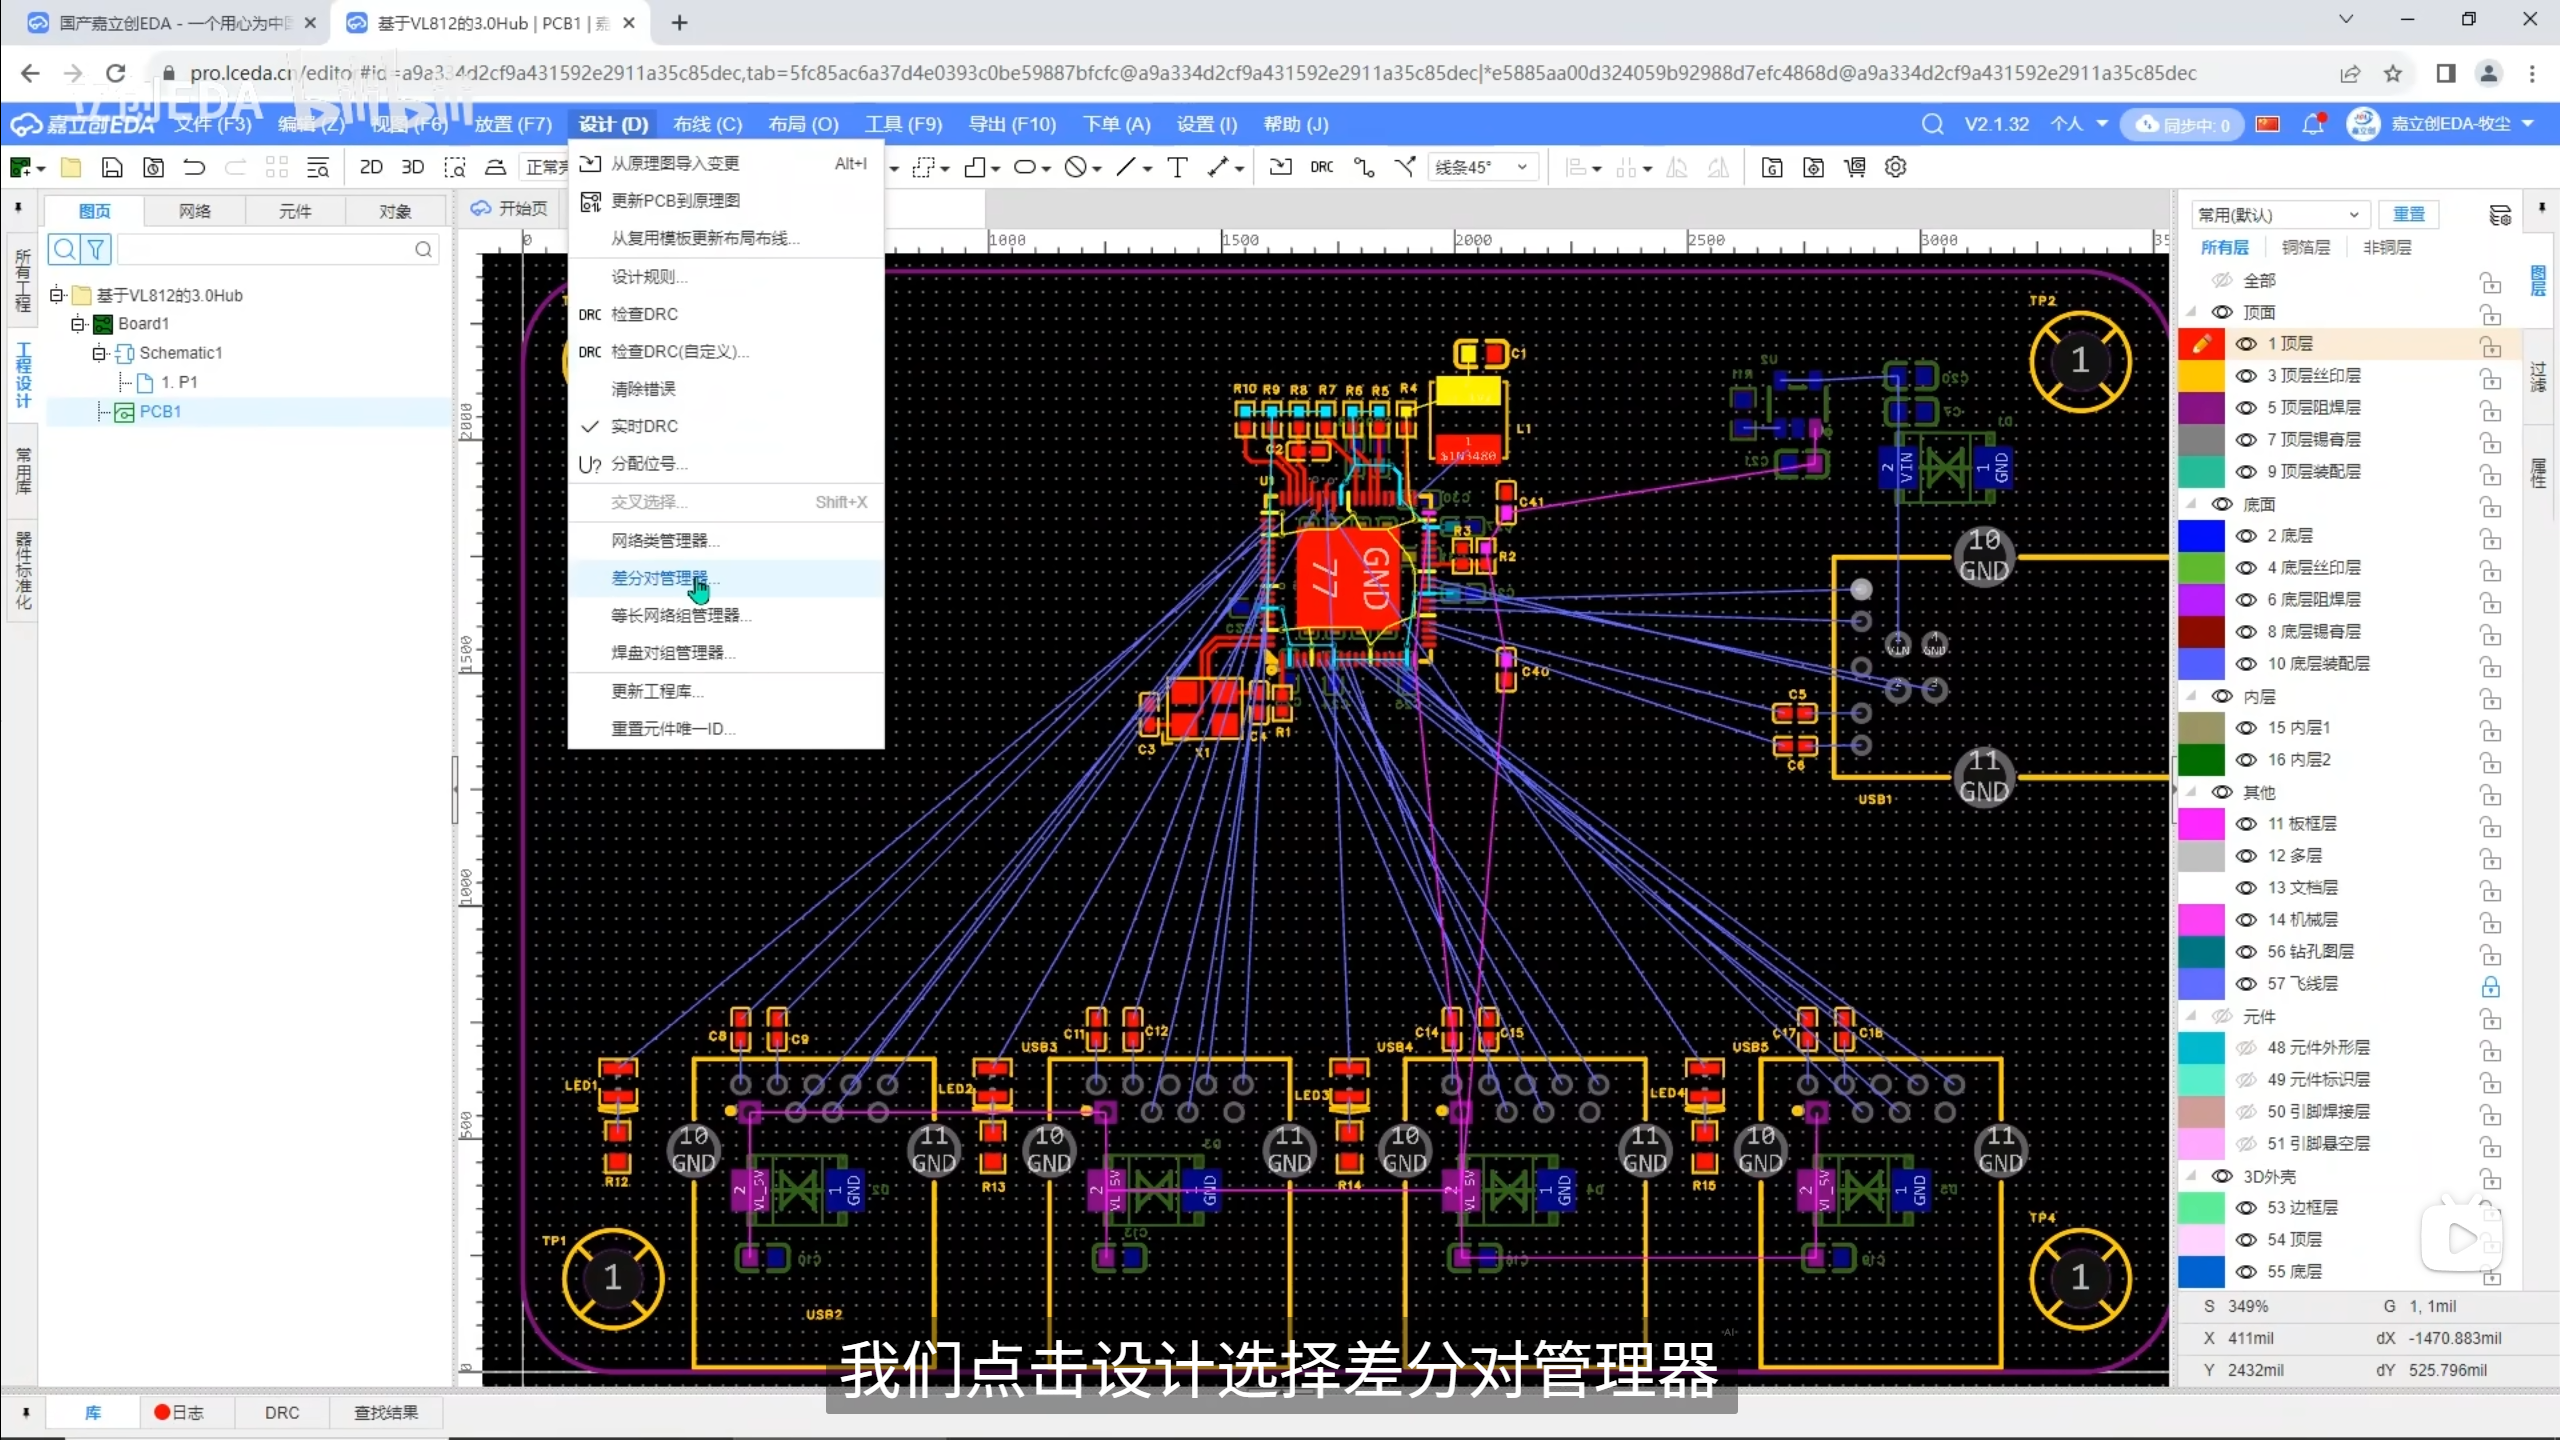Viewport: 2560px width, 1440px height.
Task: Open the settings gear in toolbar
Action: coord(1895,167)
